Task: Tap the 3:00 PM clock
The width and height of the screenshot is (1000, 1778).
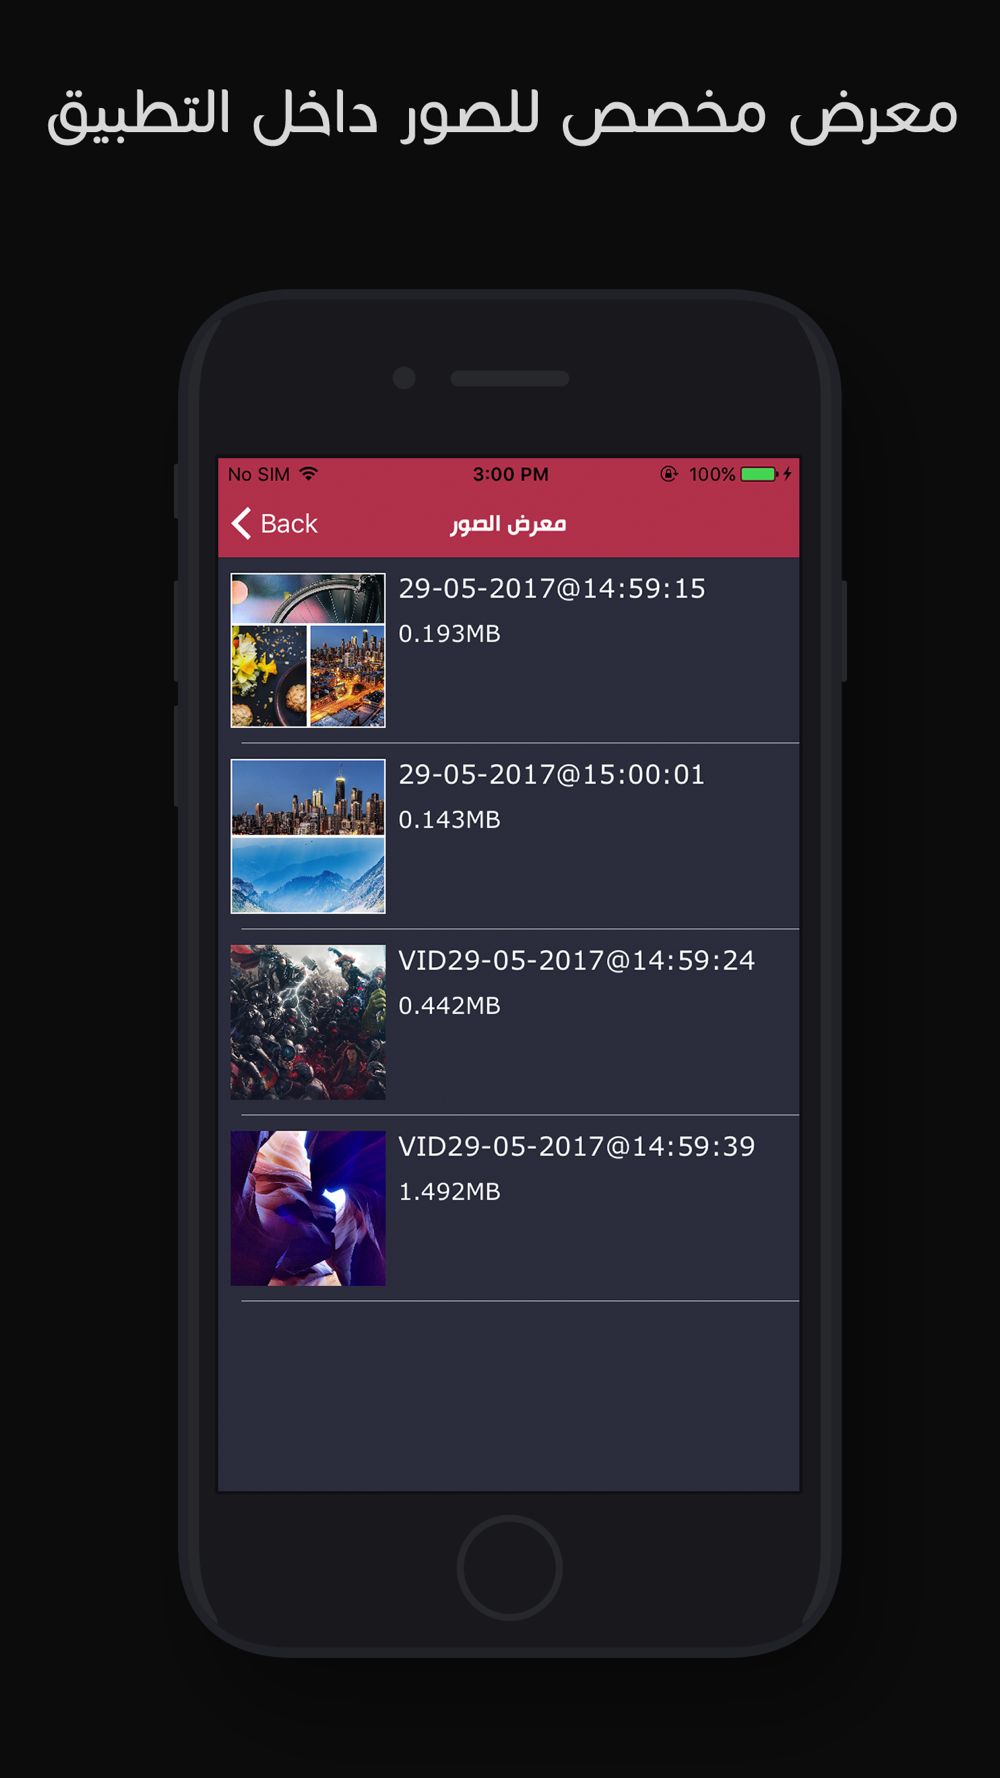Action: (511, 474)
